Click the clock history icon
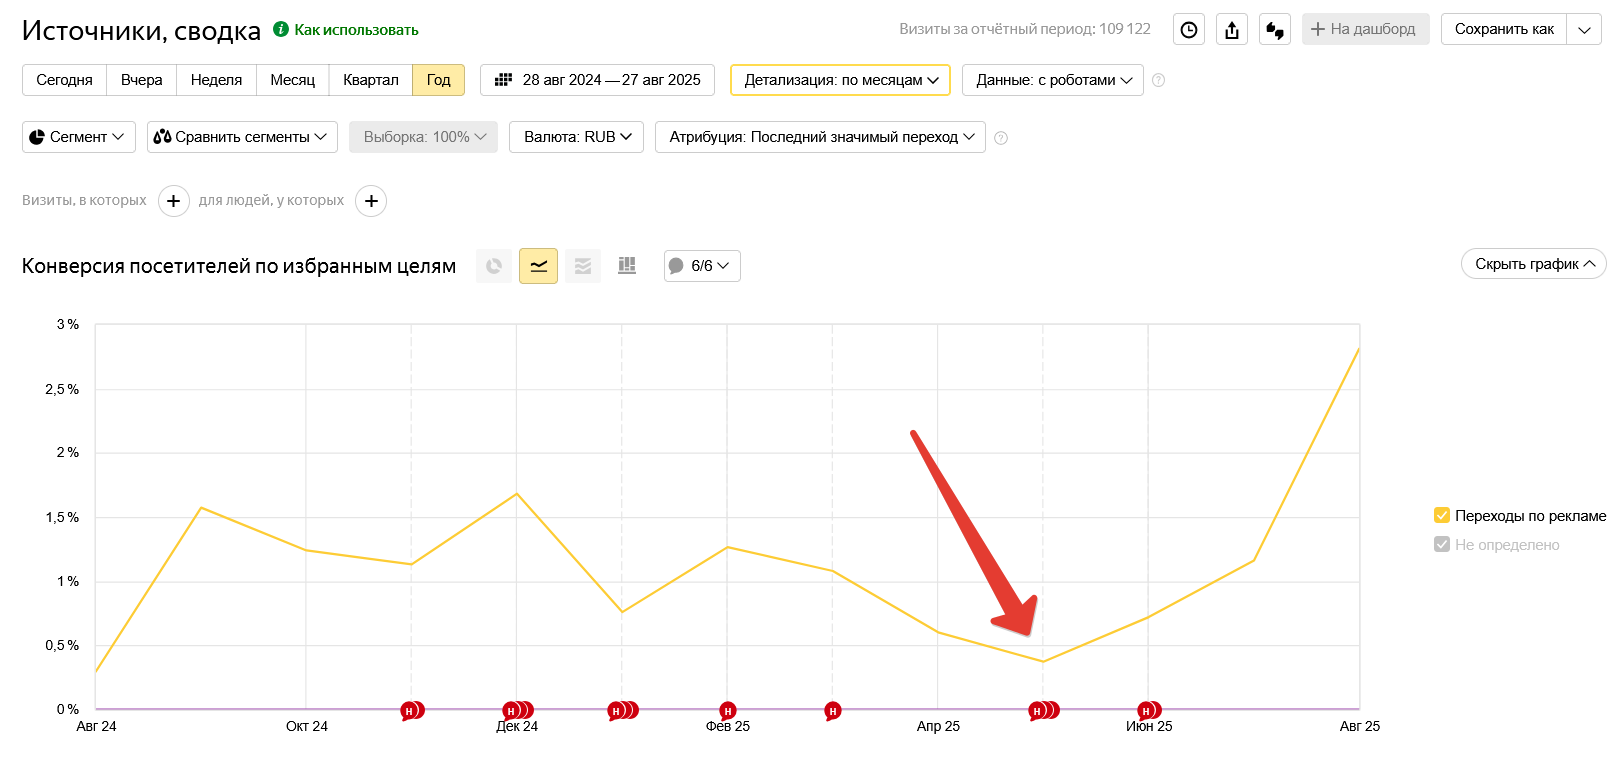The height and width of the screenshot is (773, 1623). click(1188, 30)
